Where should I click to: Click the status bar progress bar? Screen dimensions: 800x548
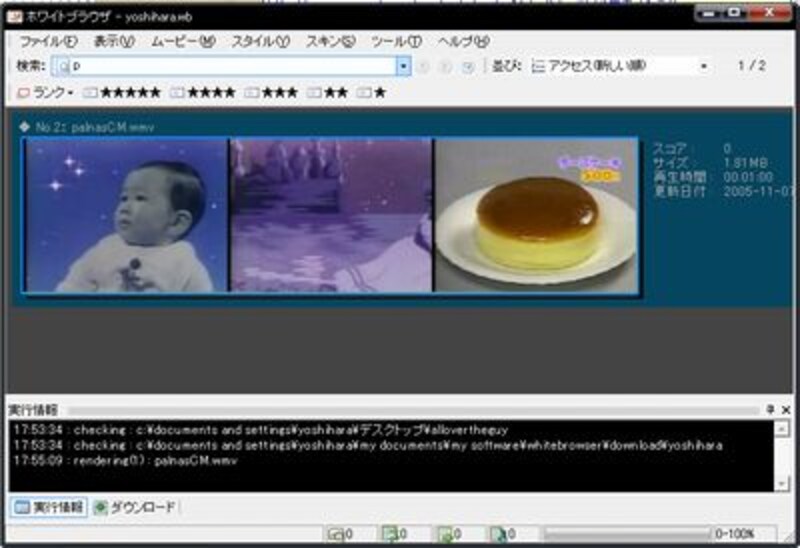click(x=627, y=534)
